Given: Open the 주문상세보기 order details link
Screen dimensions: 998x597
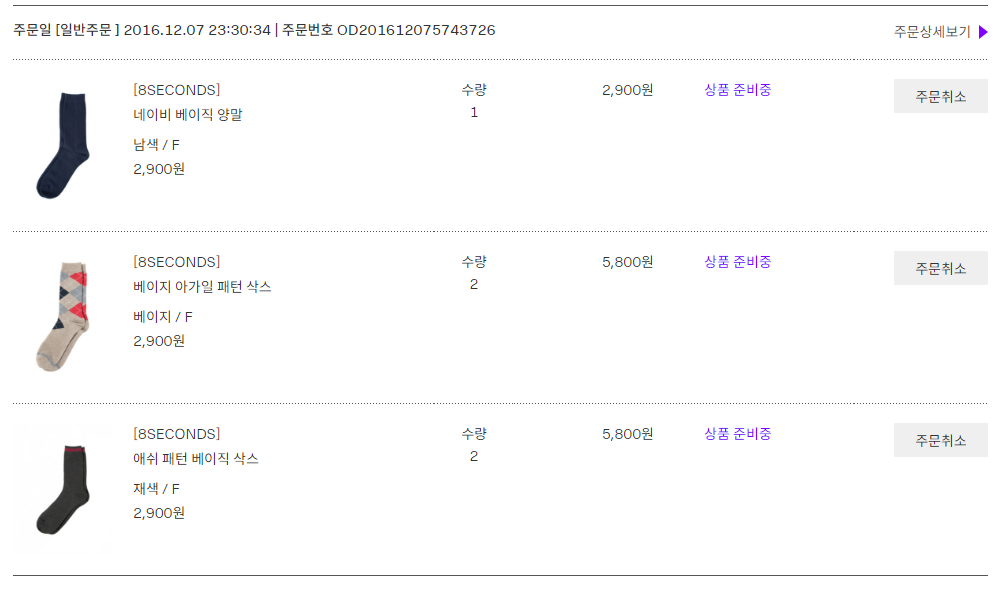Looking at the screenshot, I should coord(932,32).
